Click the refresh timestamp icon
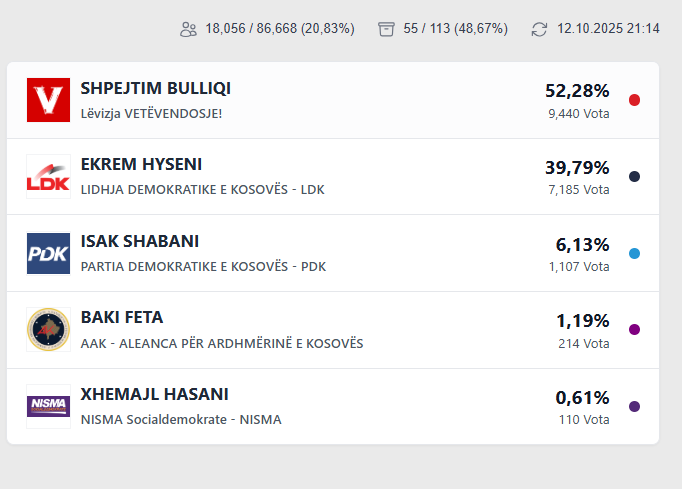Viewport: 682px width, 489px height. (x=540, y=29)
